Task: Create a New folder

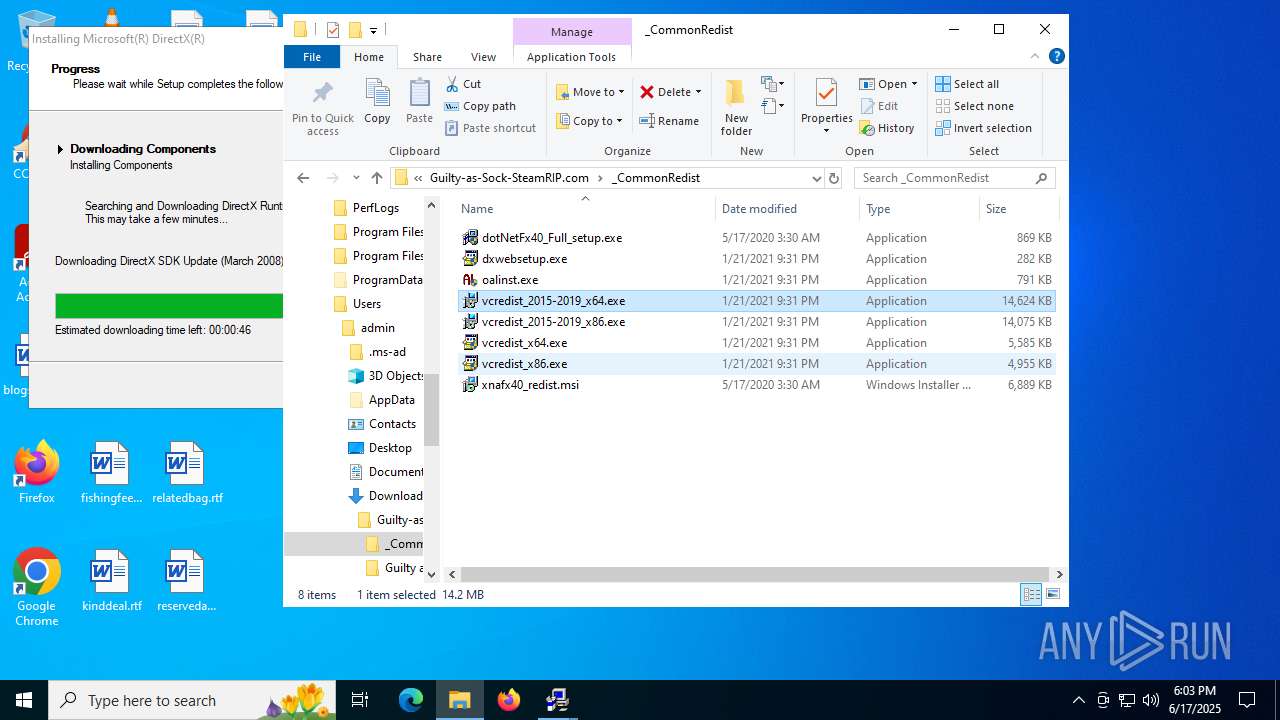Action: 736,107
